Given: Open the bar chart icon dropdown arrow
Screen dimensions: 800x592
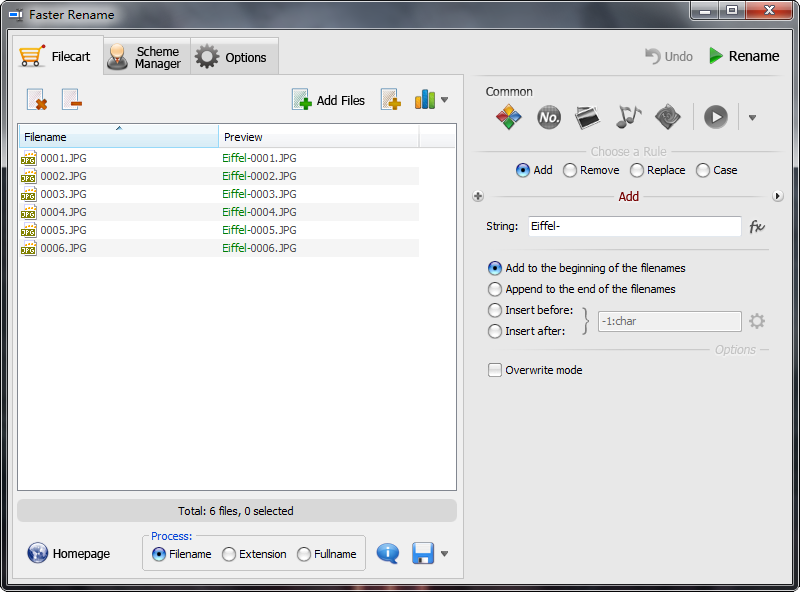Looking at the screenshot, I should pyautogui.click(x=444, y=100).
